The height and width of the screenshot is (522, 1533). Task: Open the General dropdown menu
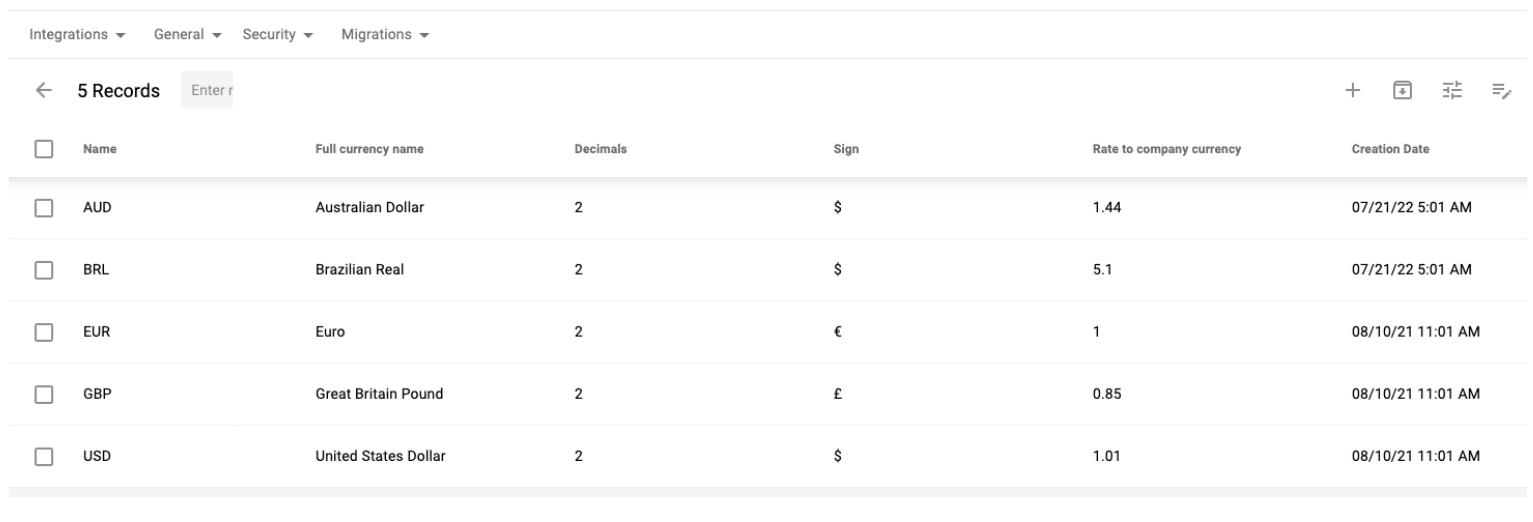186,35
